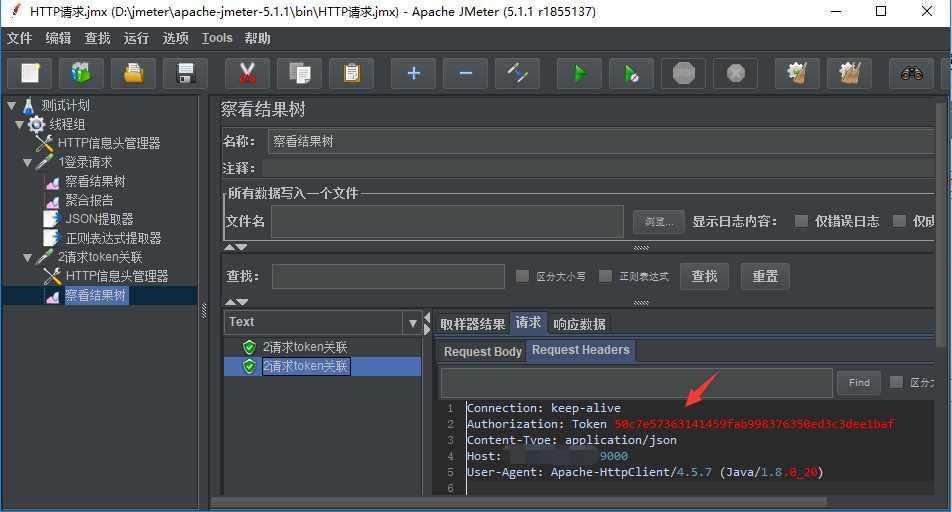Click the 查找 search text field
The width and height of the screenshot is (952, 512).
[x=389, y=276]
